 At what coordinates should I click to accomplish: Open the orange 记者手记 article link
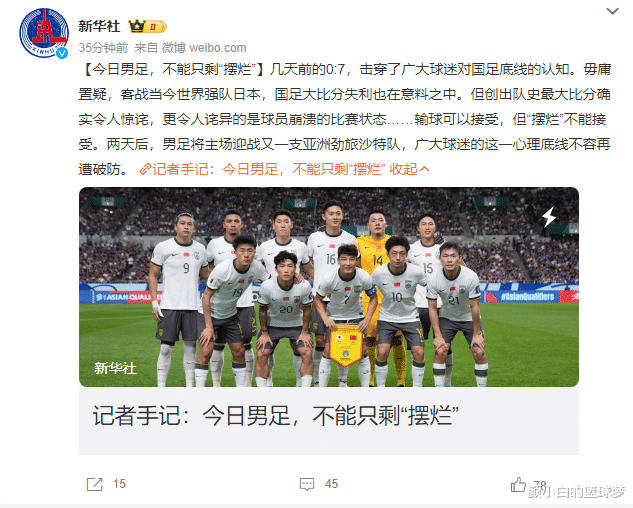pos(268,169)
